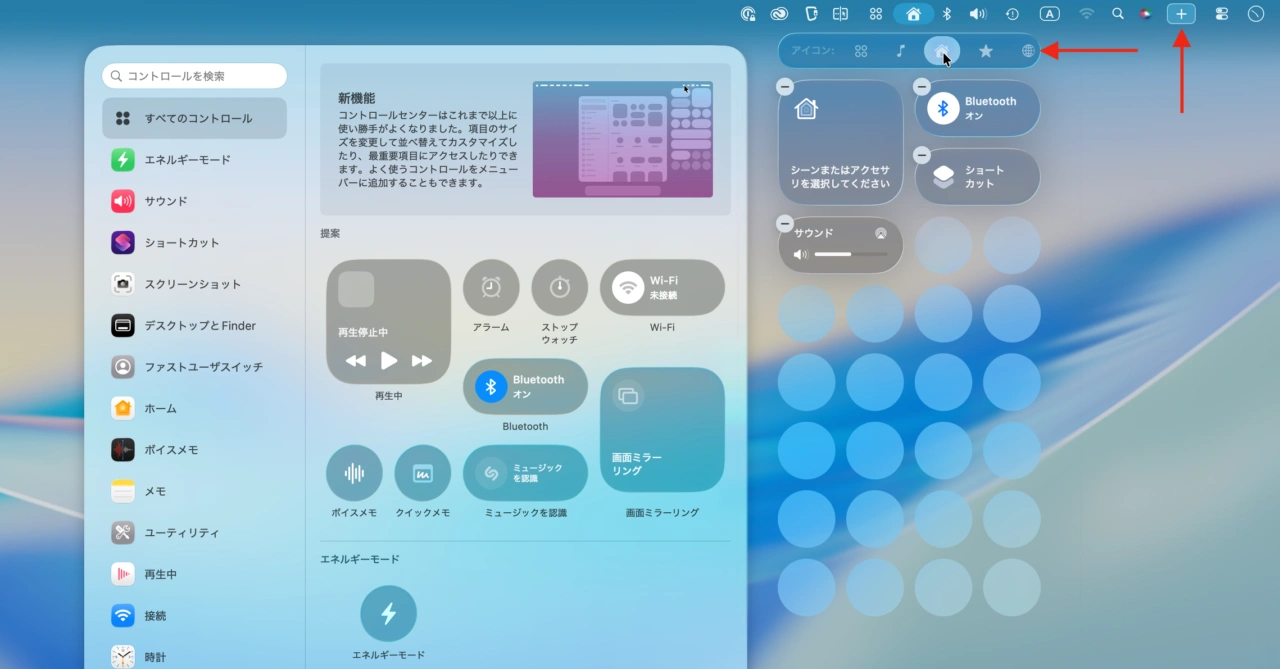Click the コントロールを検索 search field
This screenshot has height=669, width=1280.
pyautogui.click(x=194, y=75)
